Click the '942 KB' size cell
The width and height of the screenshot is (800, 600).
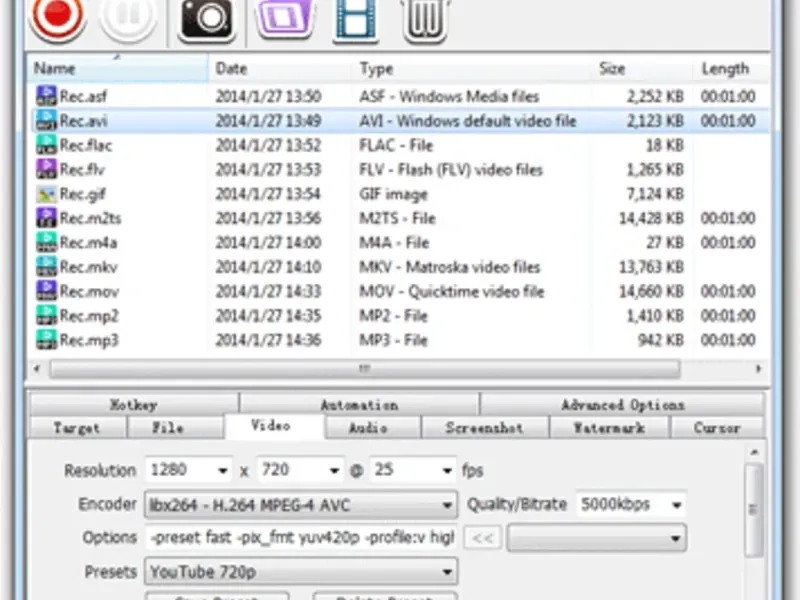661,340
